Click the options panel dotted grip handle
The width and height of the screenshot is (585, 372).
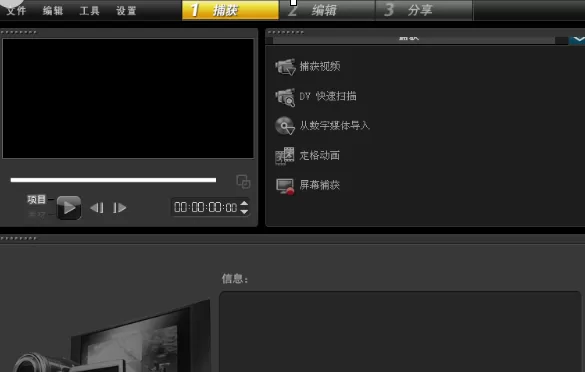click(x=286, y=32)
